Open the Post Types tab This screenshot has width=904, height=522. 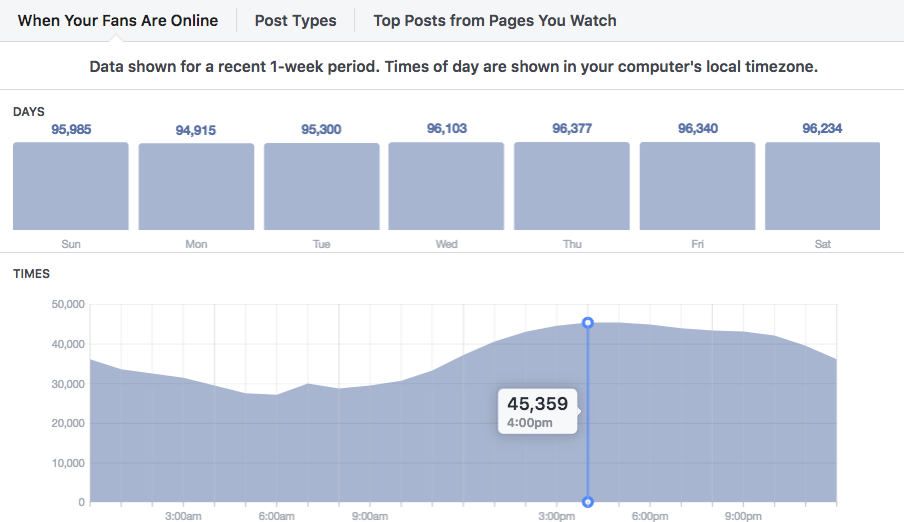[x=295, y=20]
